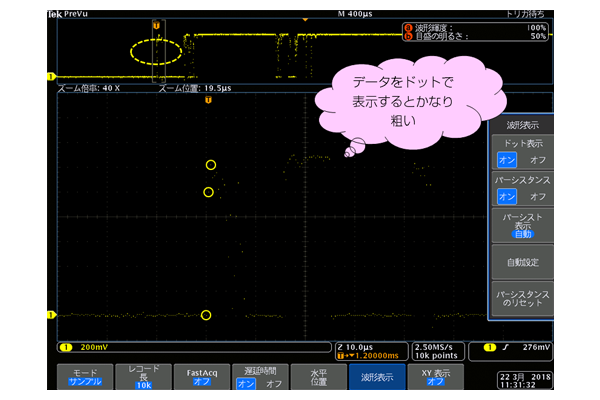The width and height of the screenshot is (600, 400).
Task: Click the zoom box bracket in overview window
Action: (159, 51)
